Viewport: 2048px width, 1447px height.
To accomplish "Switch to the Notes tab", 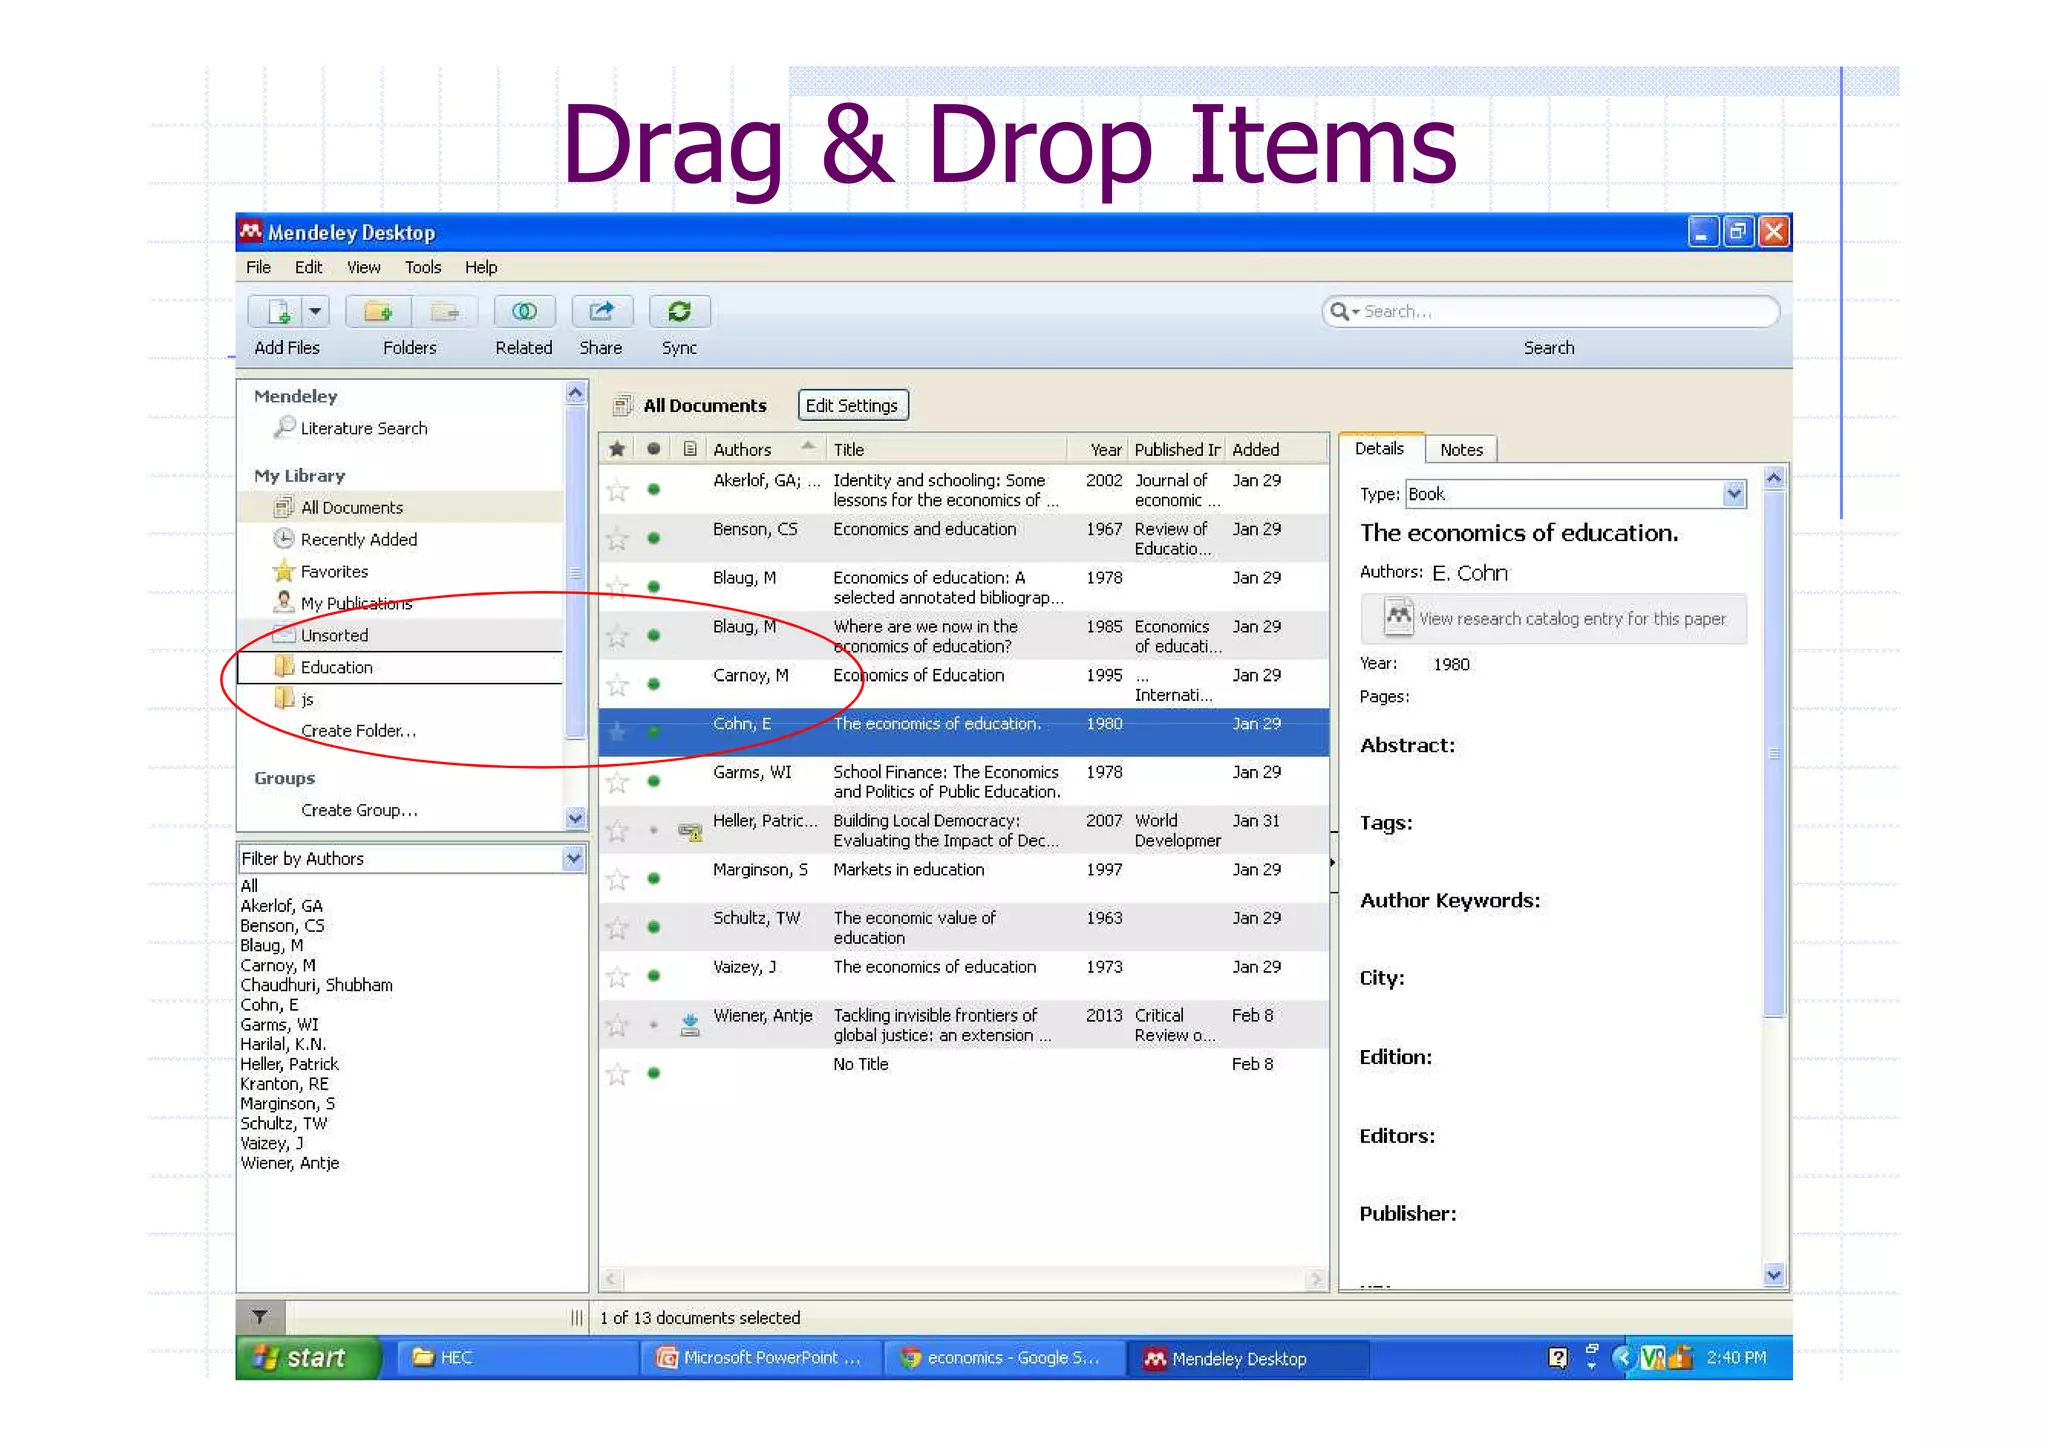I will (1461, 450).
